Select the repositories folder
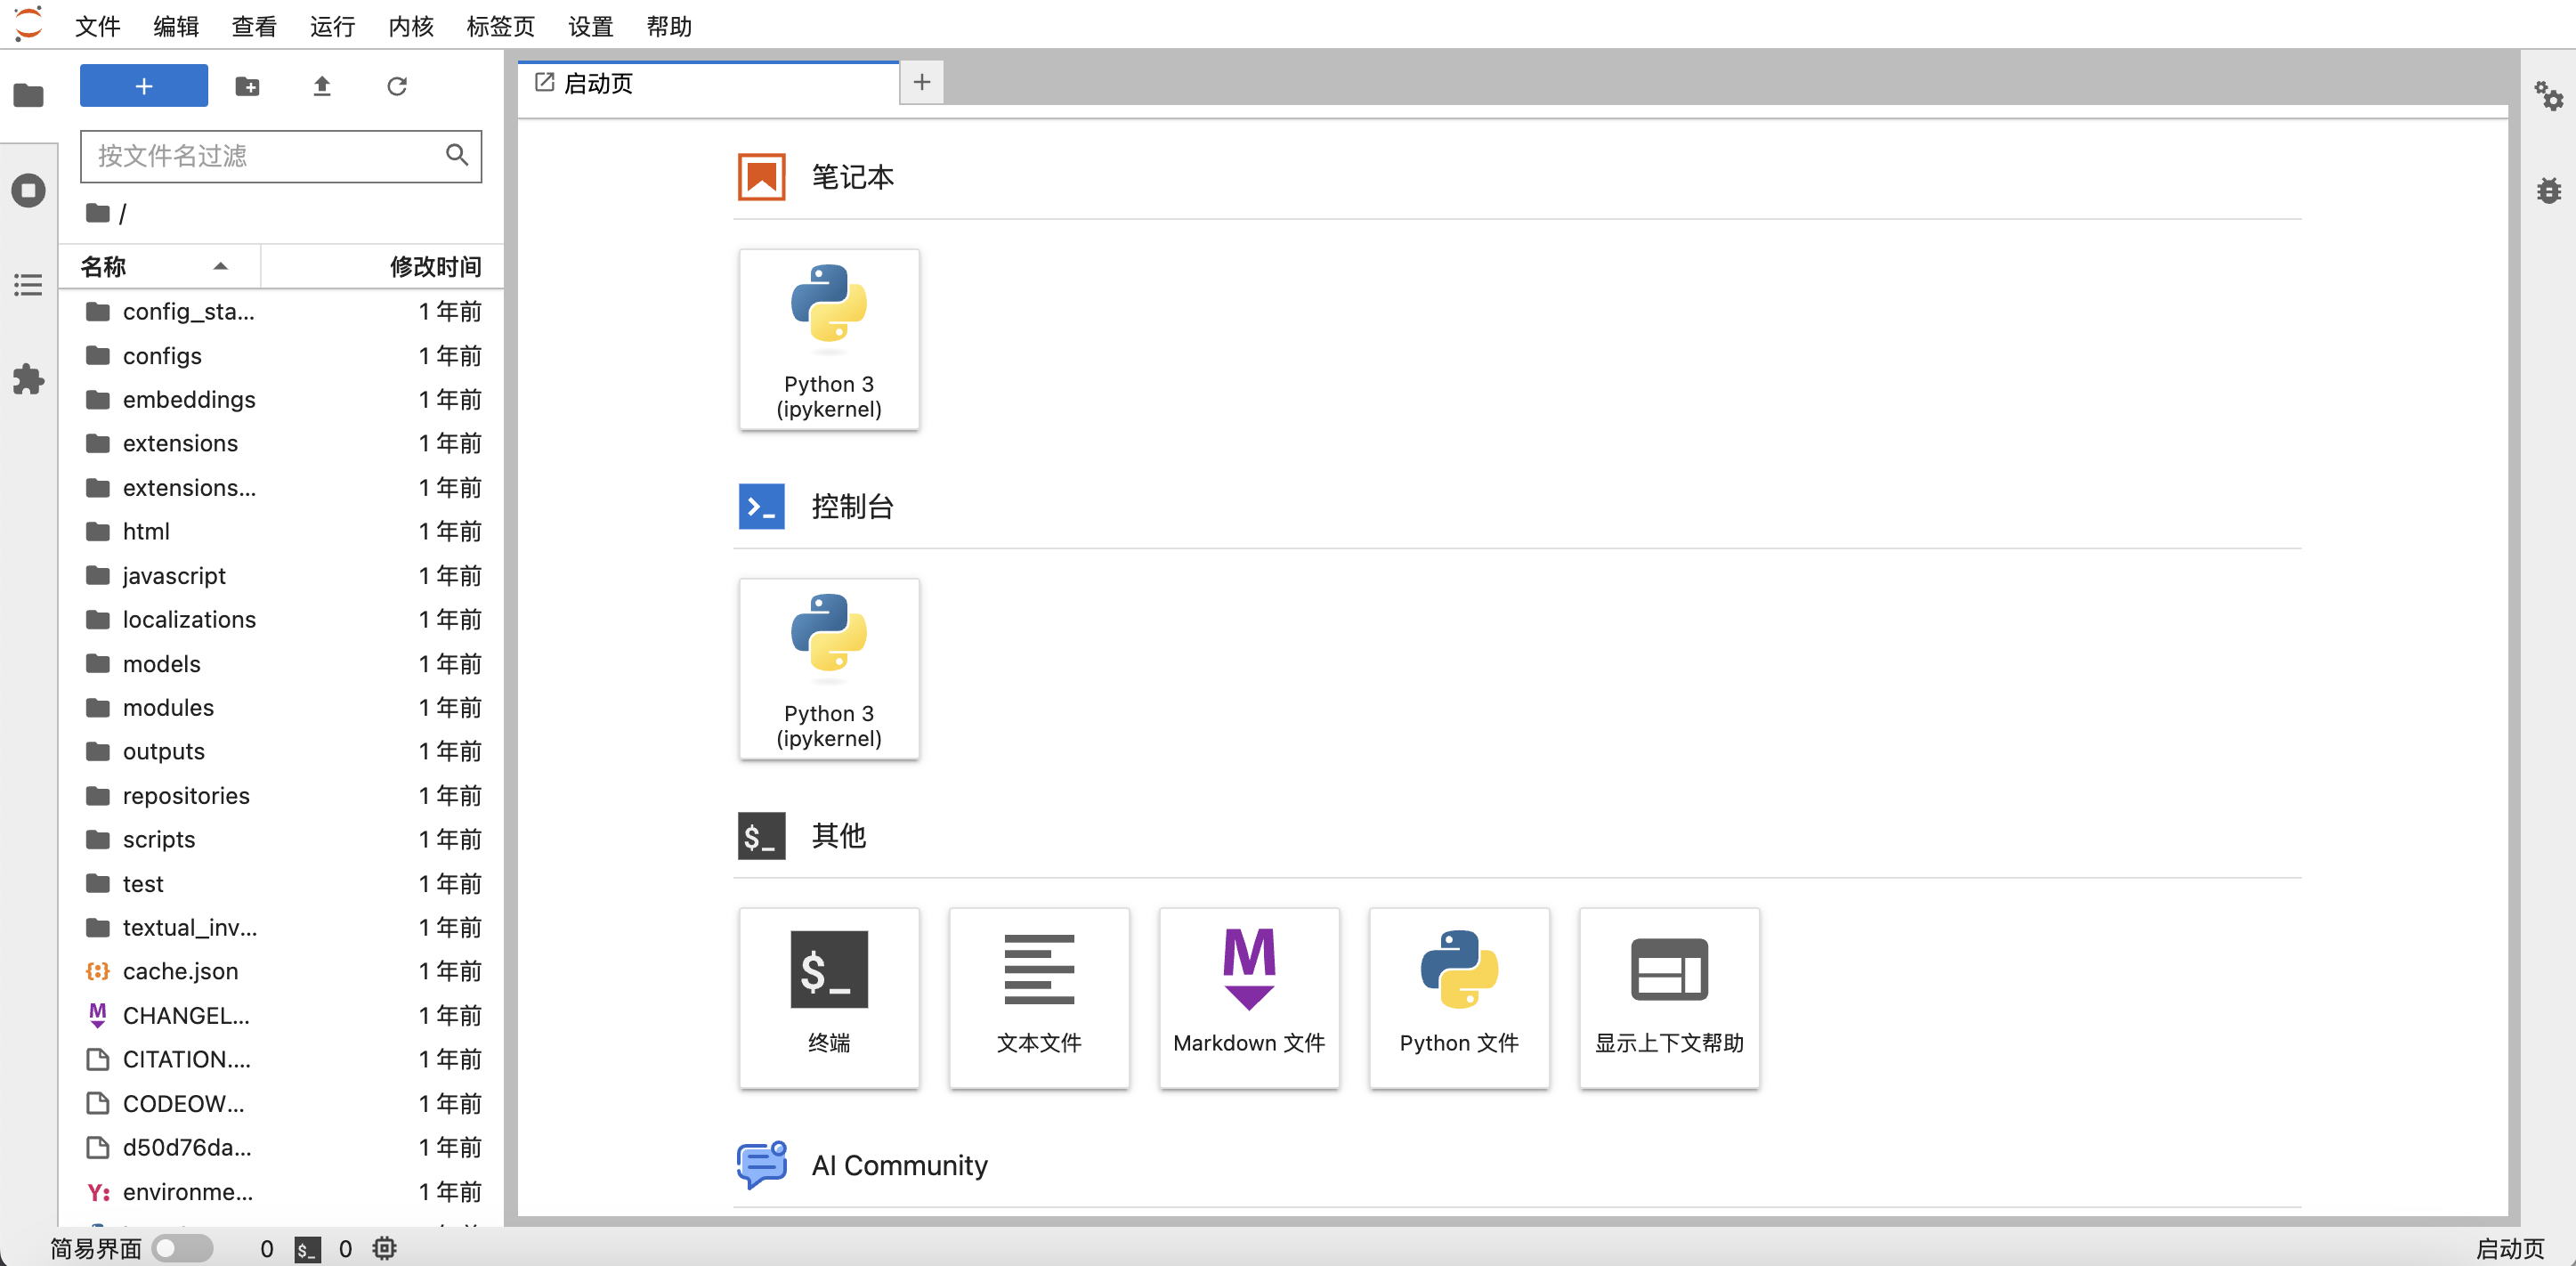This screenshot has height=1266, width=2576. point(282,796)
